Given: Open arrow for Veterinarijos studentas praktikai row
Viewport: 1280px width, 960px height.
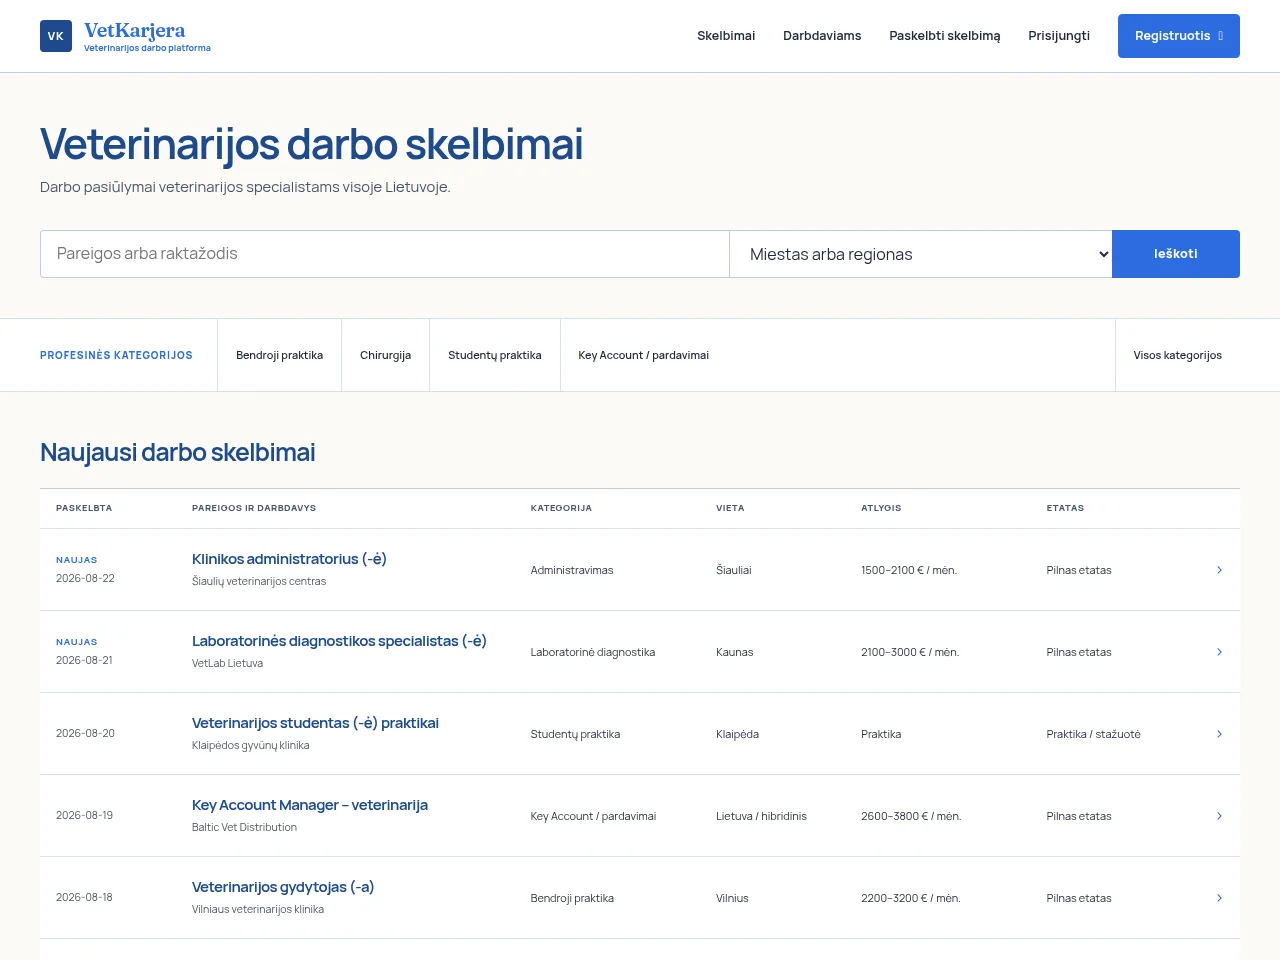Looking at the screenshot, I should (1219, 734).
